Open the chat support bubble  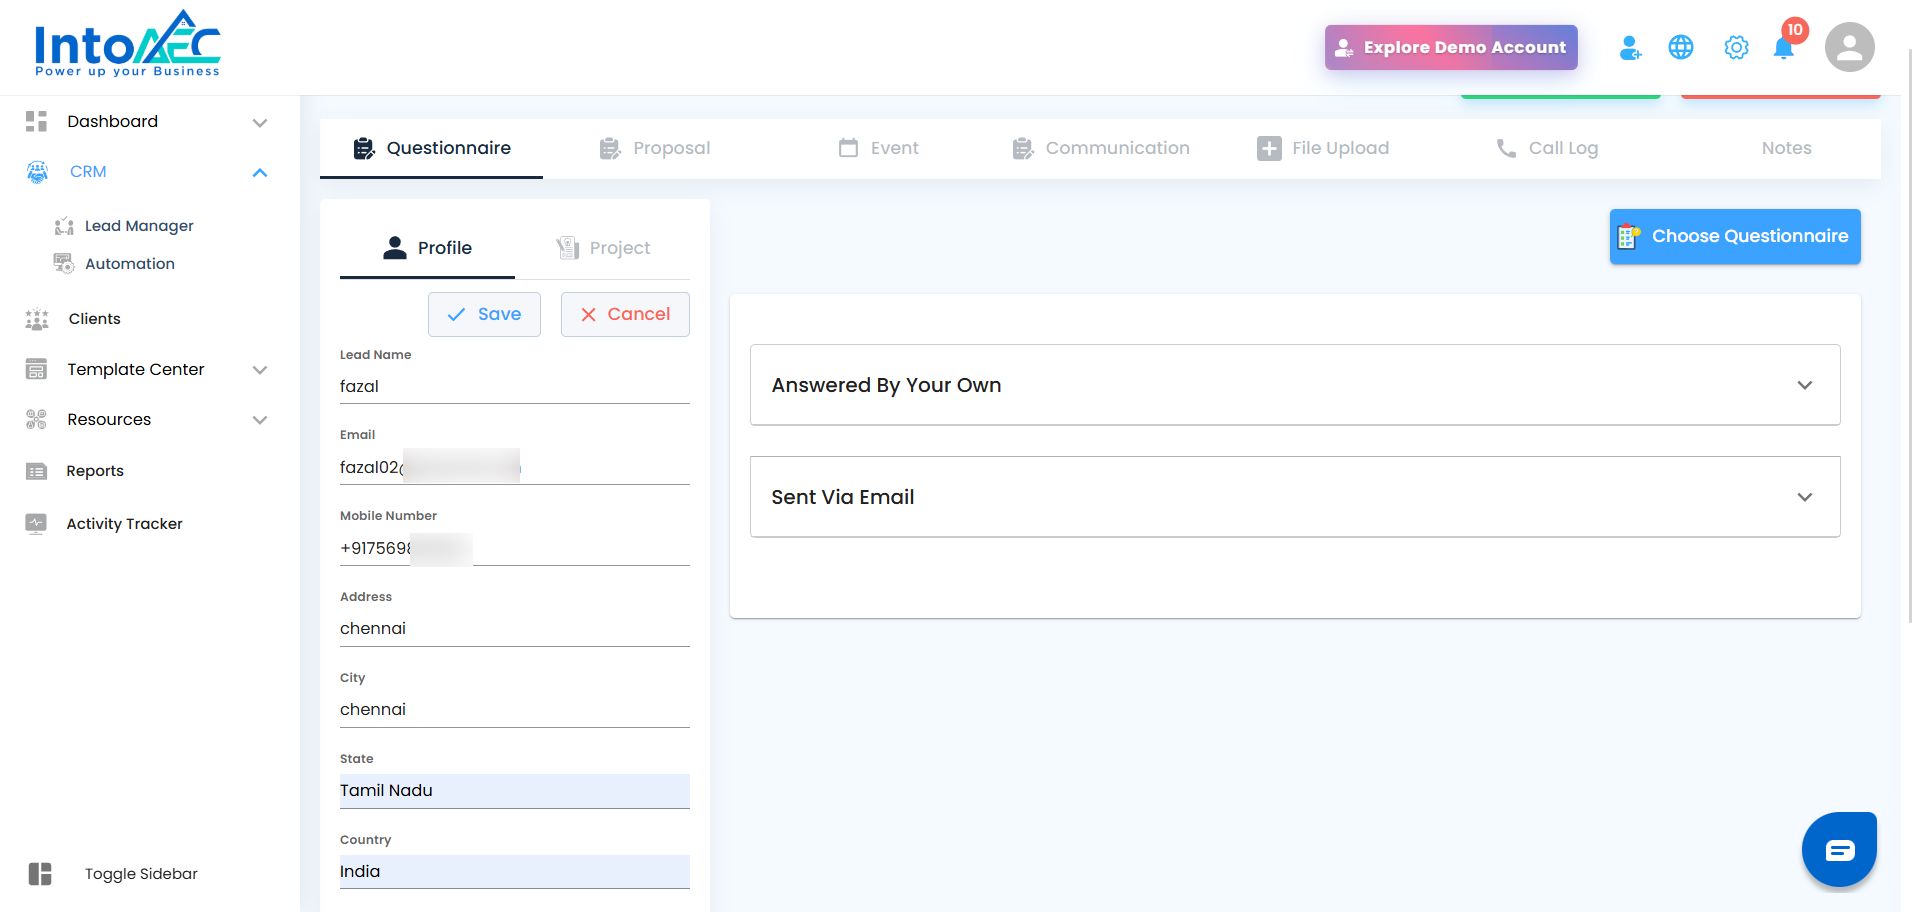[1839, 850]
